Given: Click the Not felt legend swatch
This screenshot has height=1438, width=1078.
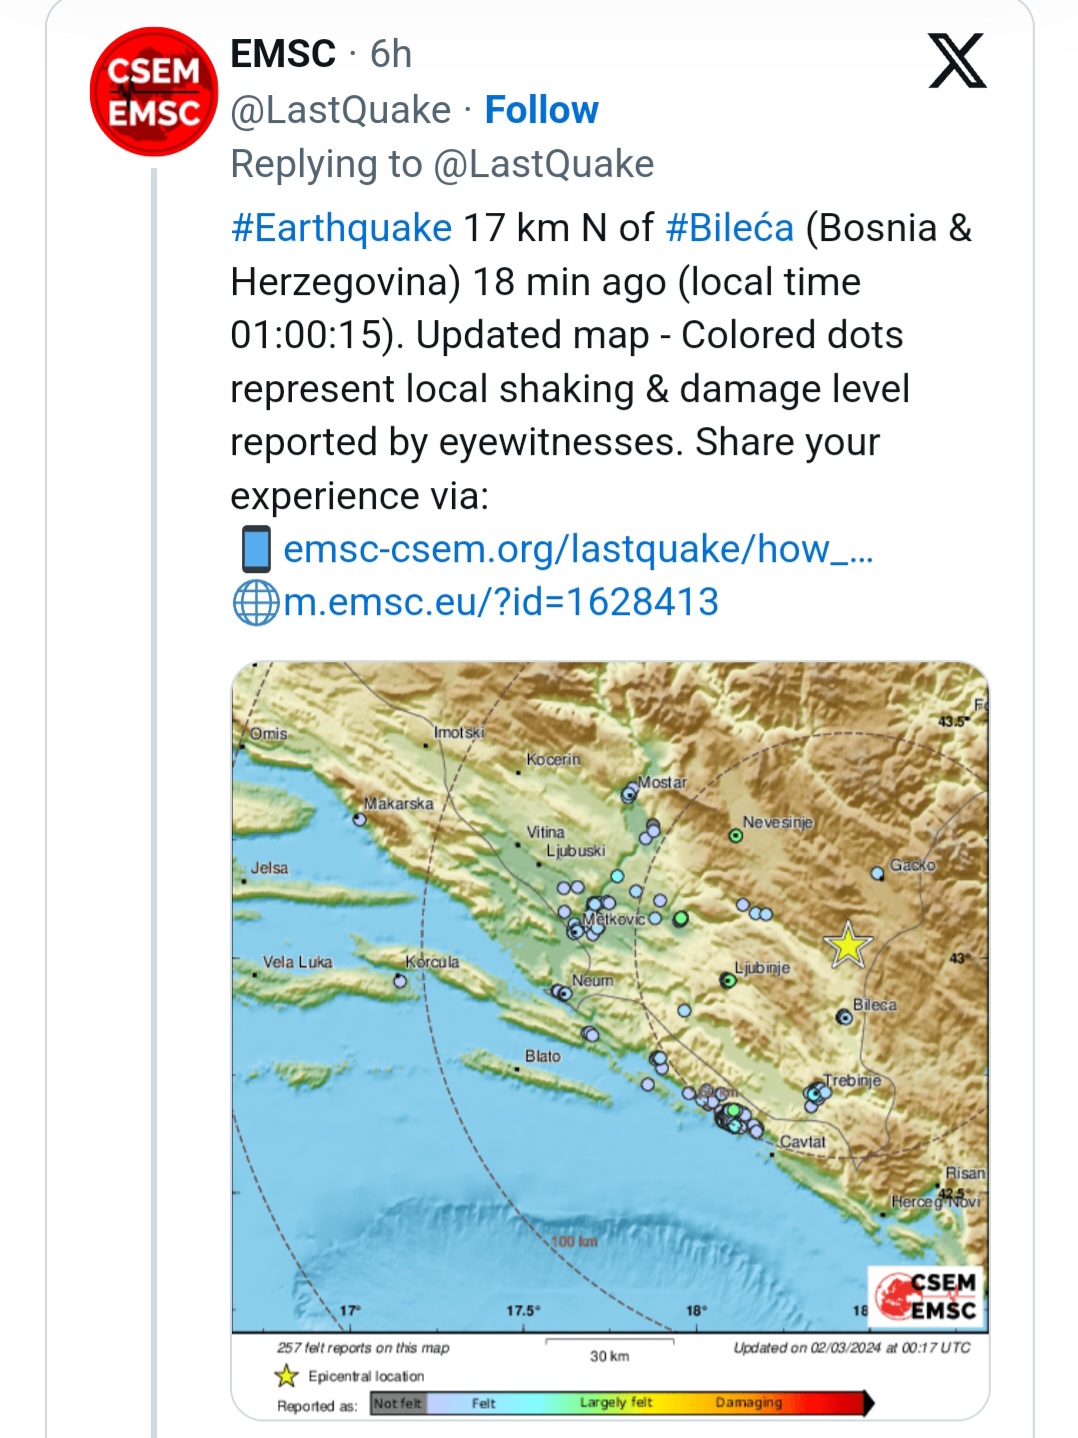Looking at the screenshot, I should pos(398,1403).
